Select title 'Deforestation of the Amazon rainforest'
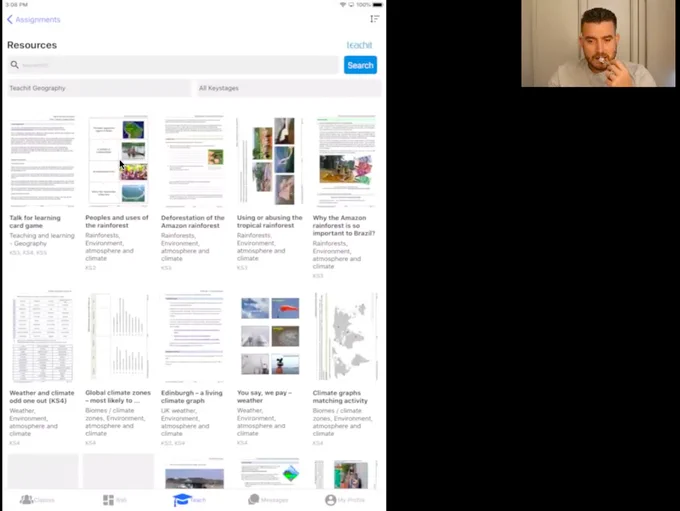The width and height of the screenshot is (680, 511). [x=193, y=221]
